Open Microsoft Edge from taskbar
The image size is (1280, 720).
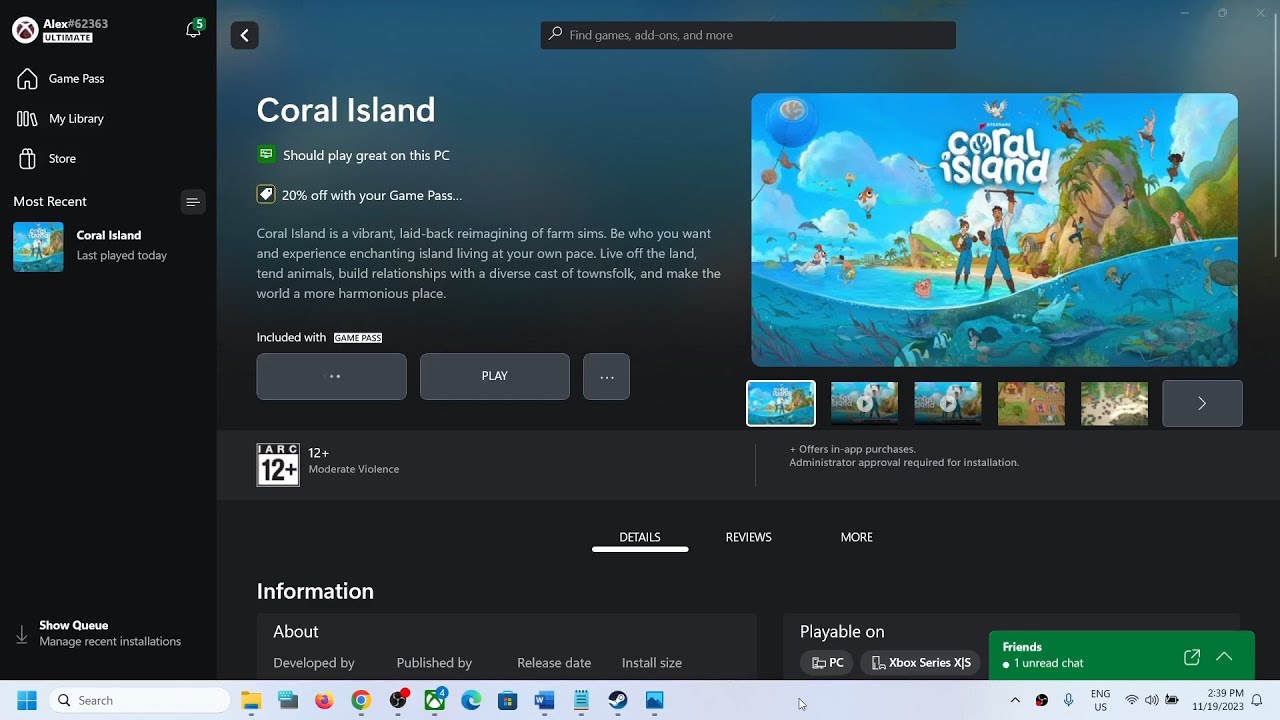pos(471,700)
